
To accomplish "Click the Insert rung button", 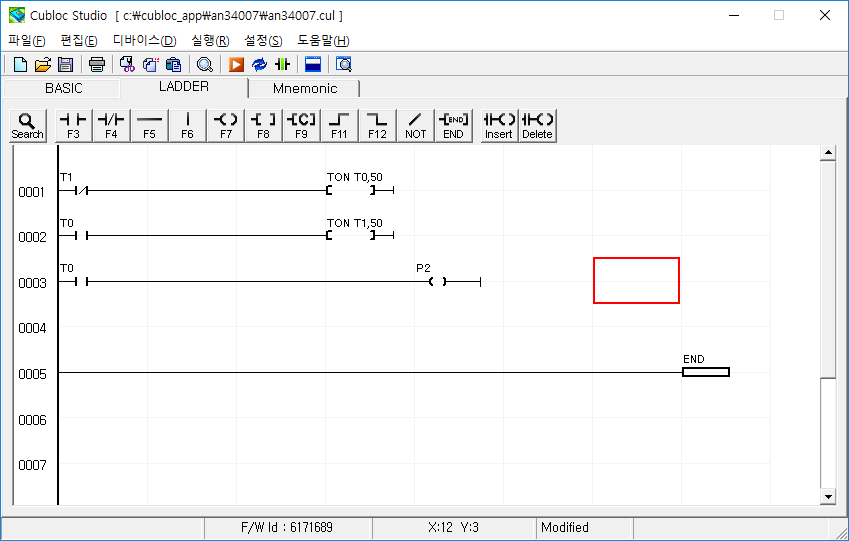I will [x=499, y=125].
